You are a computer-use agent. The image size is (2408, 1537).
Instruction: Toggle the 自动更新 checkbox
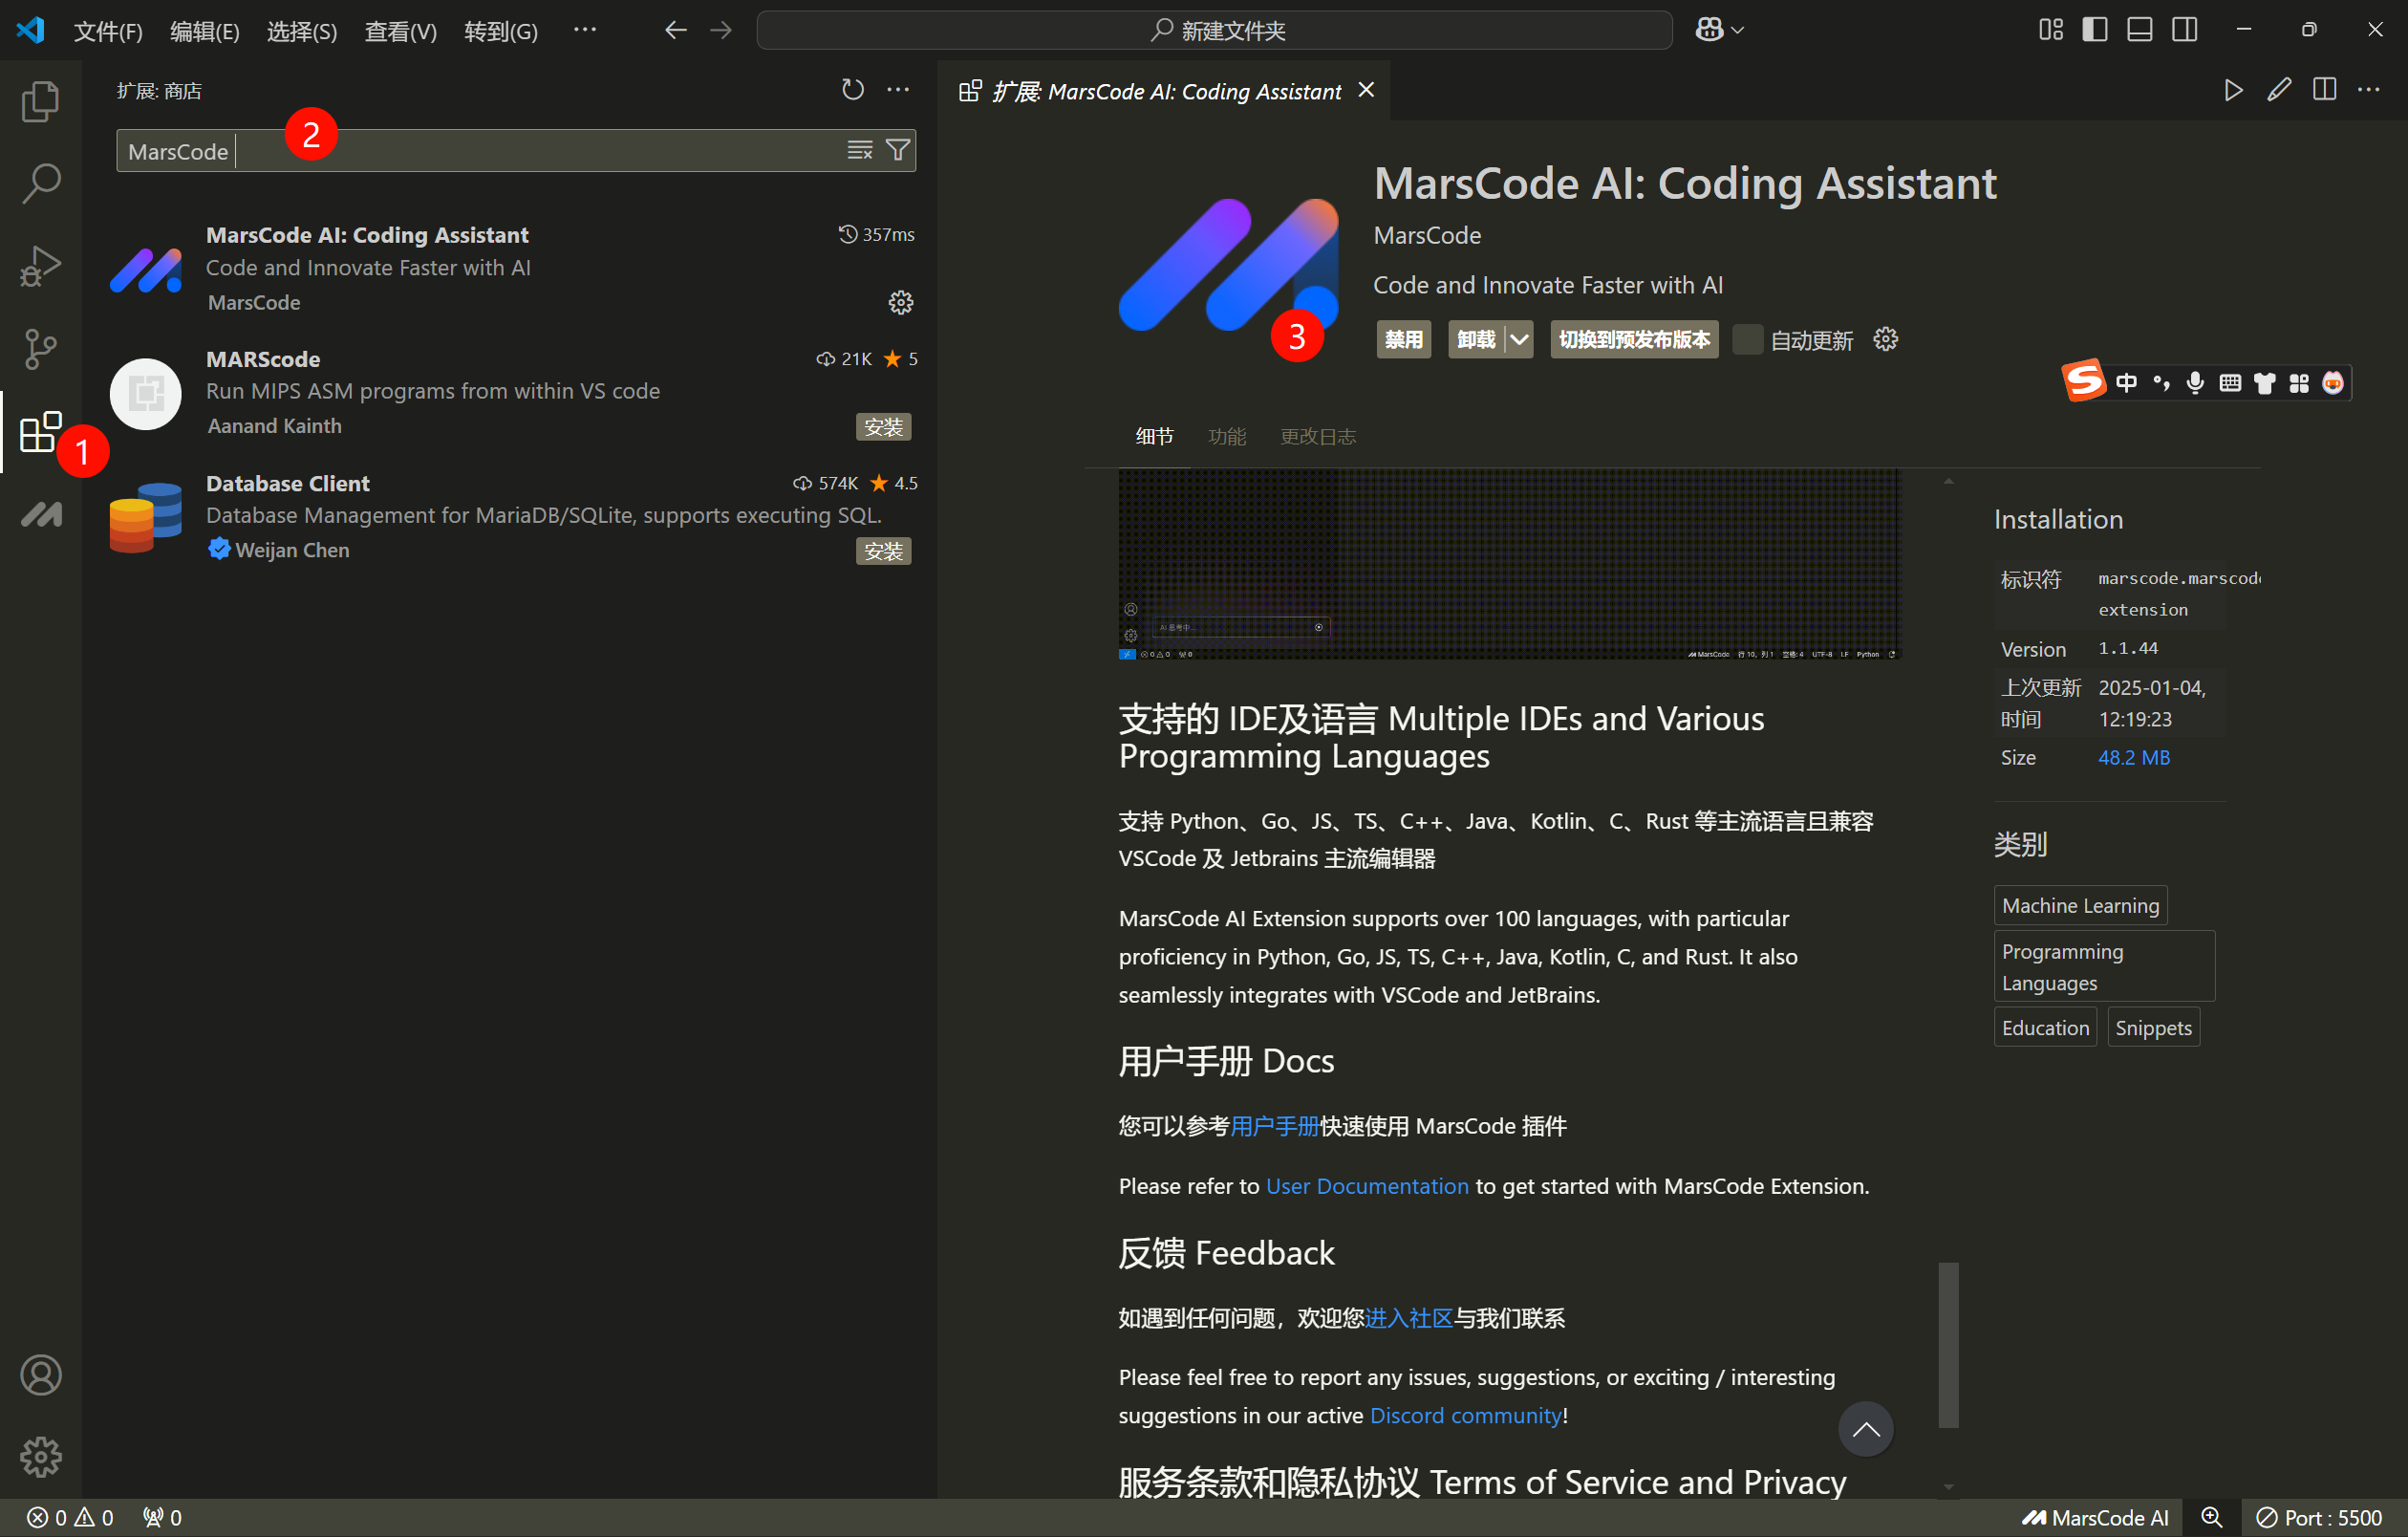[1747, 340]
